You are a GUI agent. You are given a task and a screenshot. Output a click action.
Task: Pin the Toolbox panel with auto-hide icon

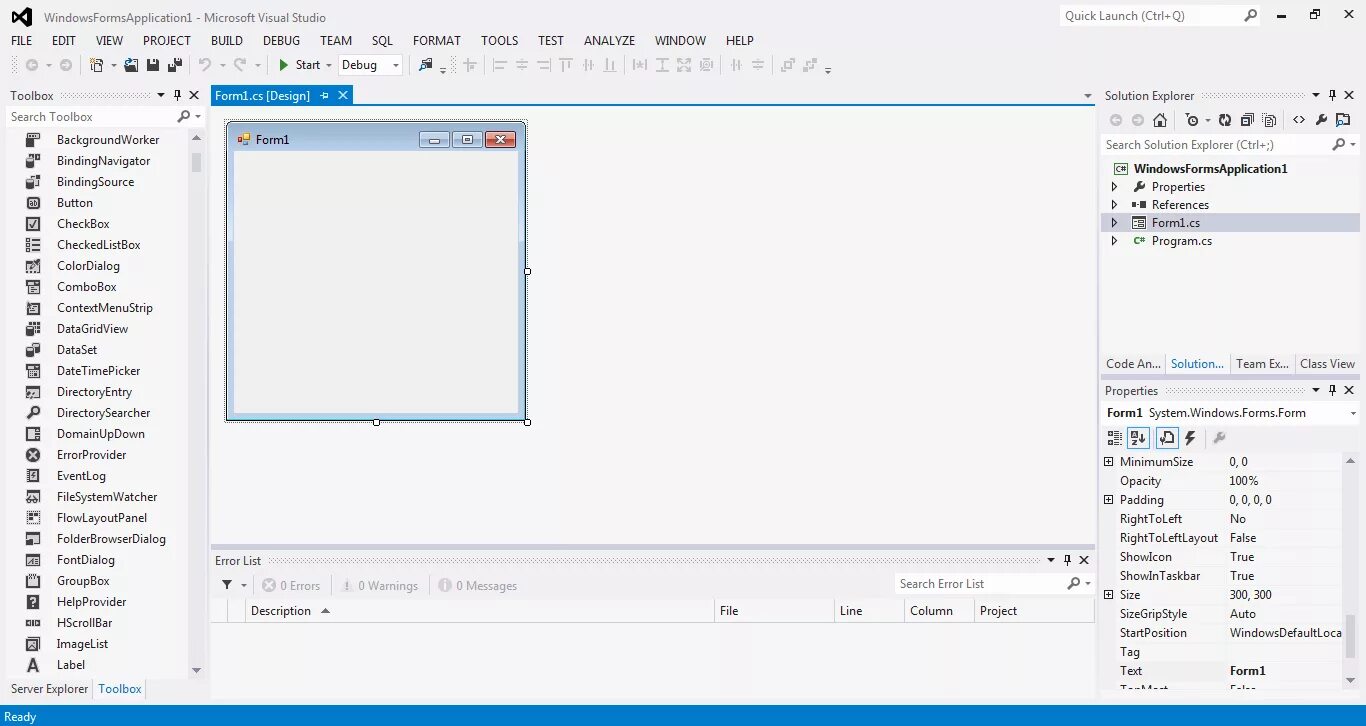[178, 95]
